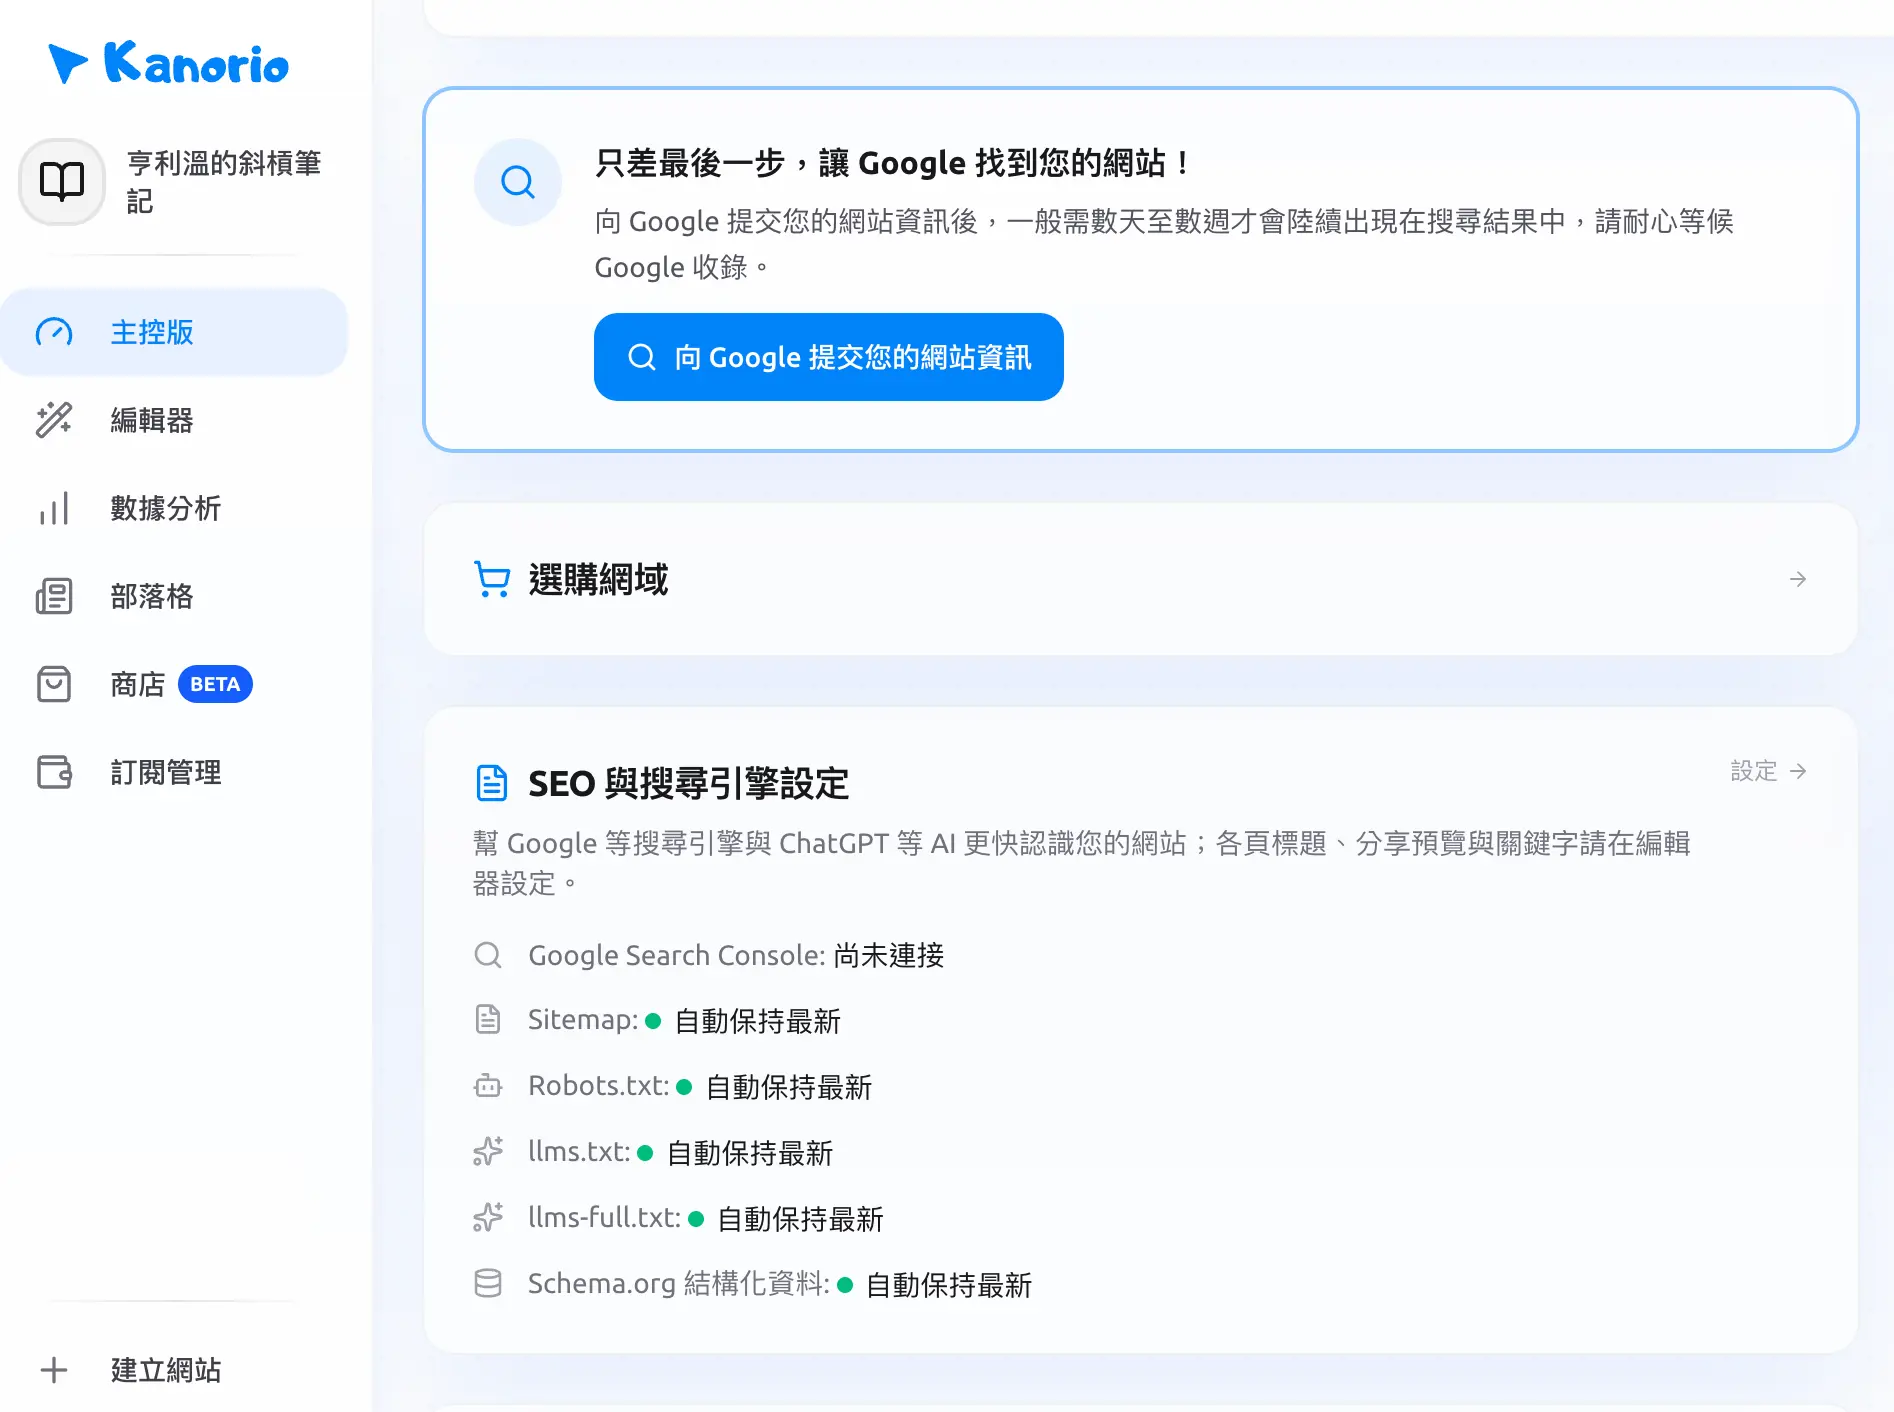Open SEO settings via 設定 arrow
Viewport: 1894px width, 1412px height.
(x=1768, y=771)
